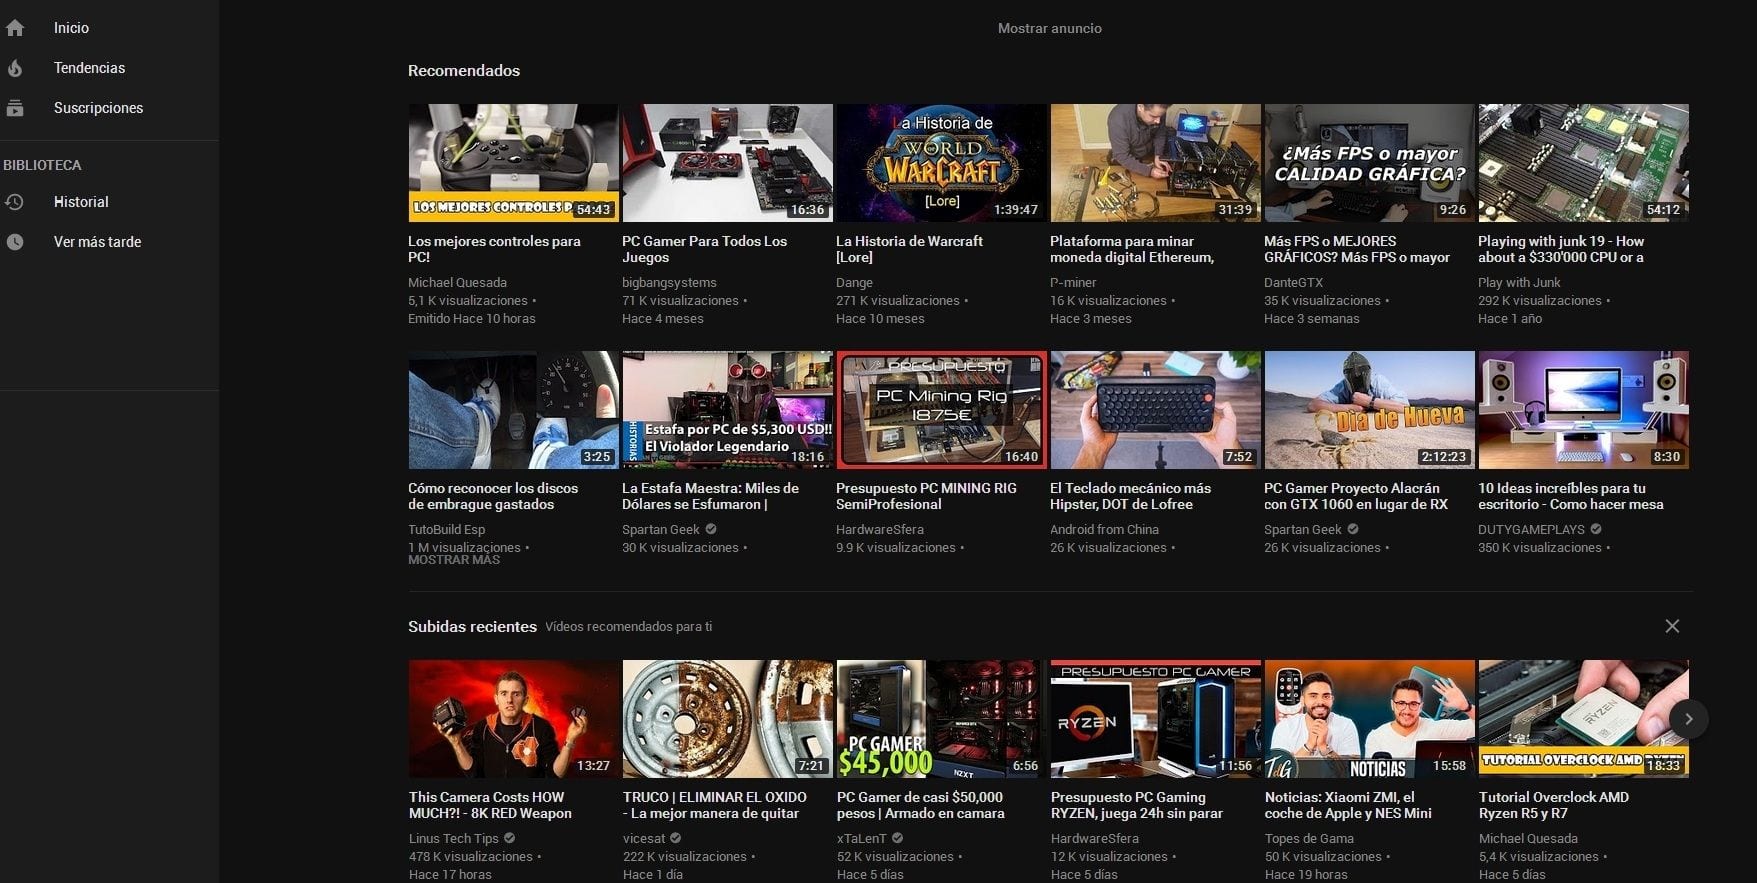This screenshot has height=883, width=1757.
Task: Open Más FPS o calidad gráfica thumbnail
Action: coord(1369,162)
